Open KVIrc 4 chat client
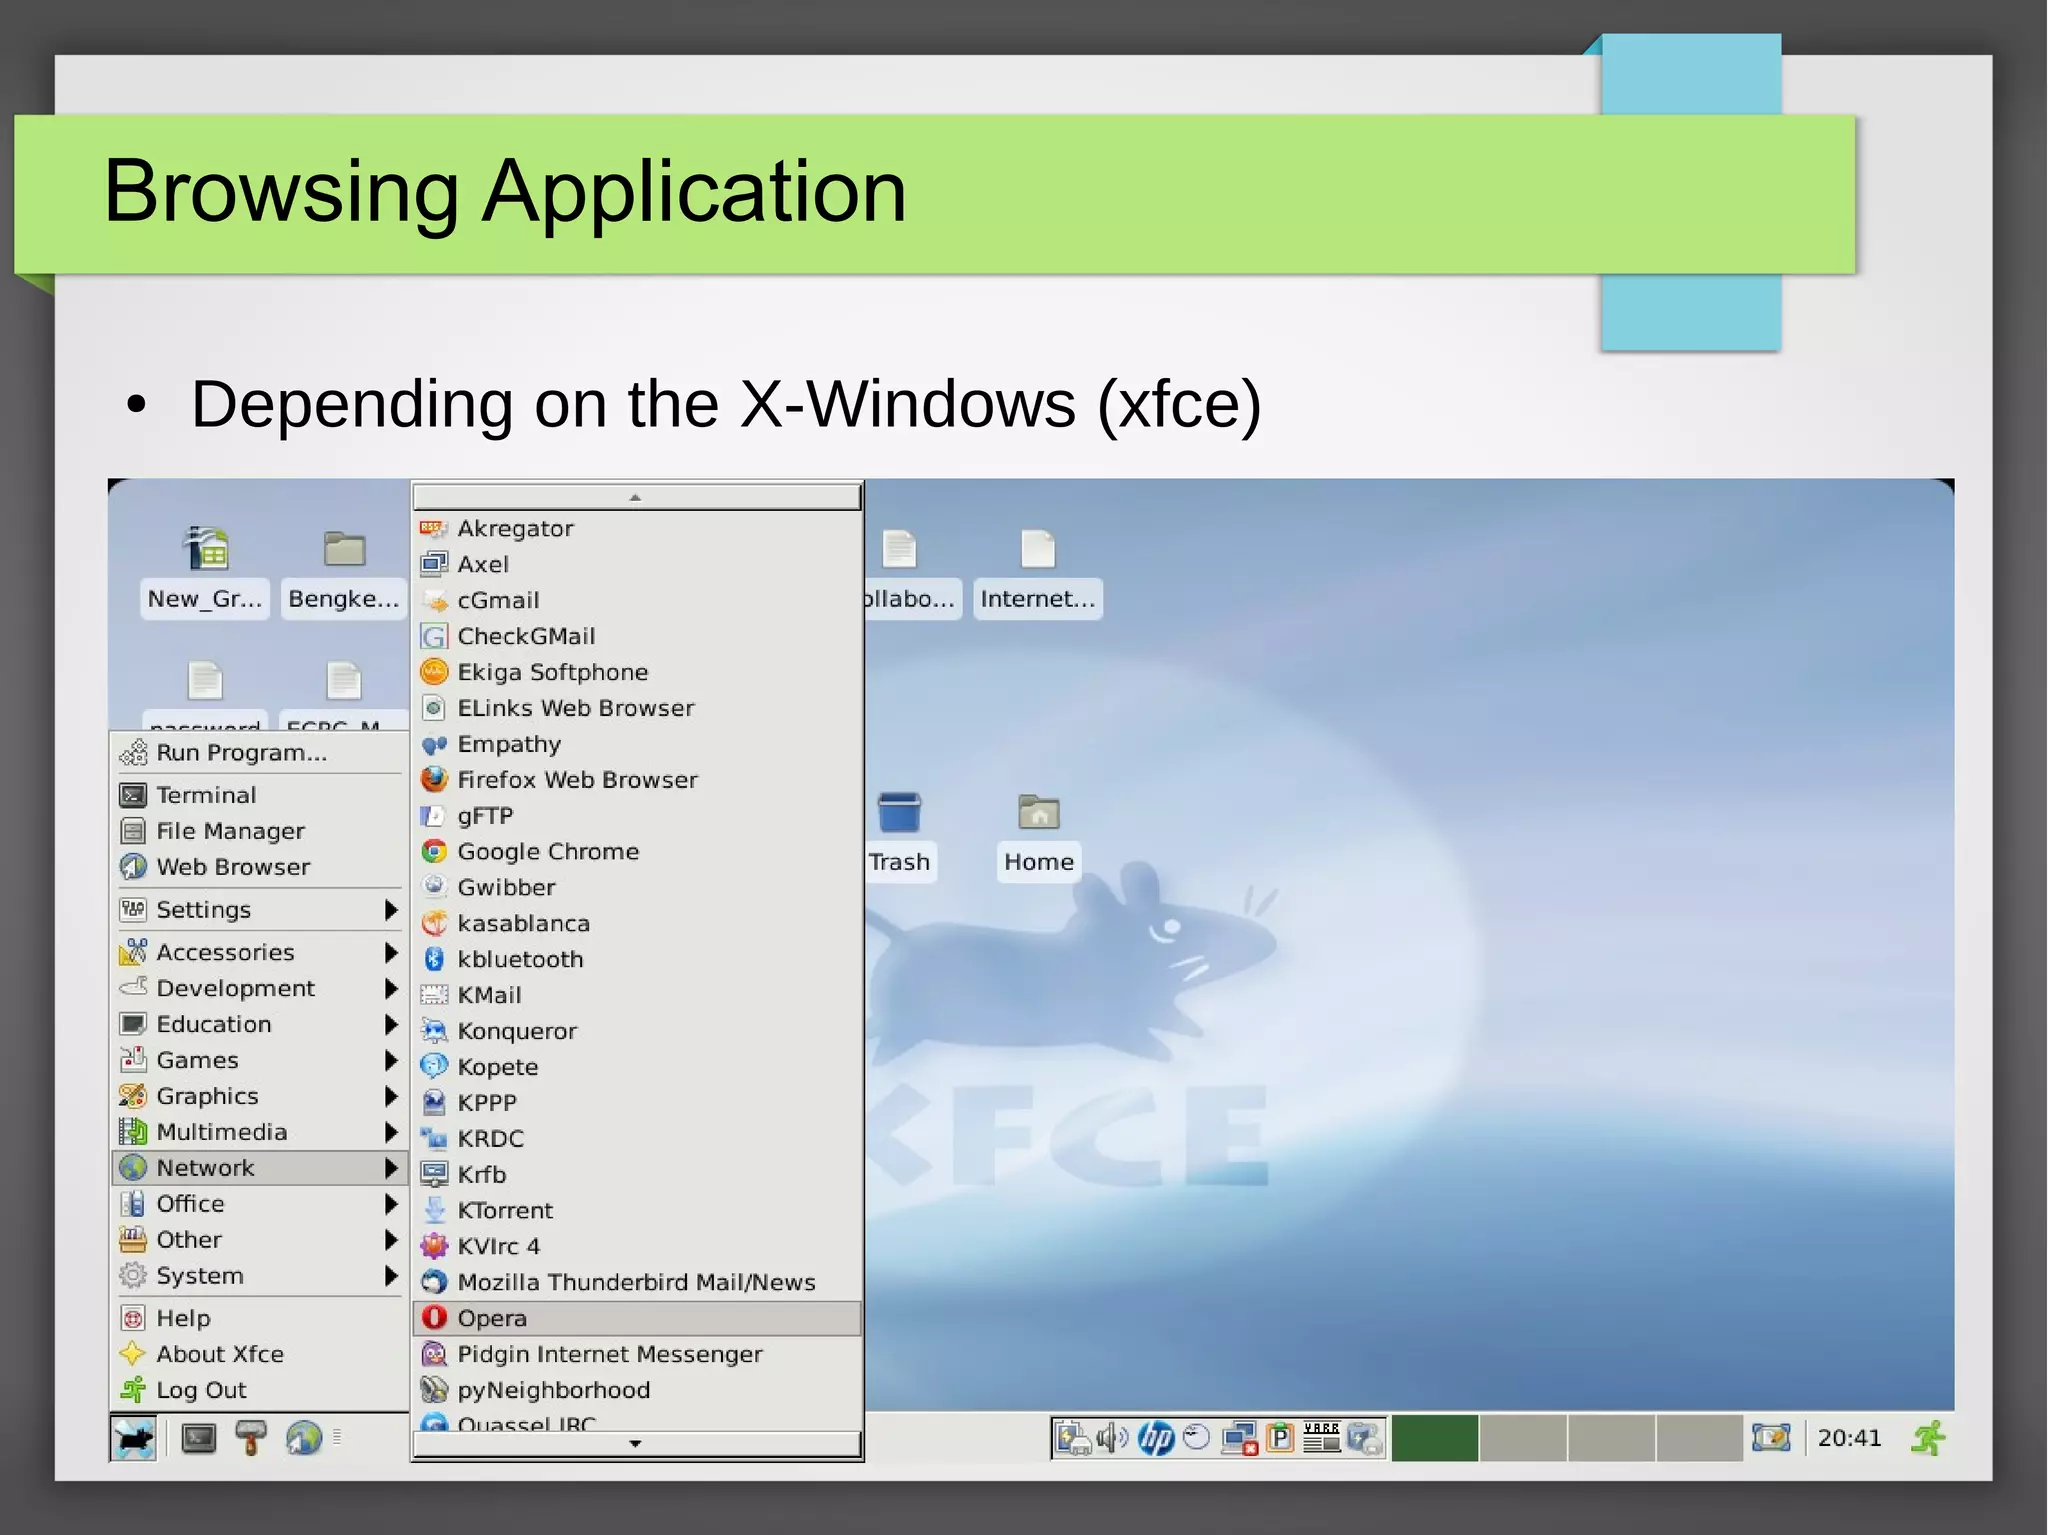The image size is (2048, 1535). [x=637, y=1247]
